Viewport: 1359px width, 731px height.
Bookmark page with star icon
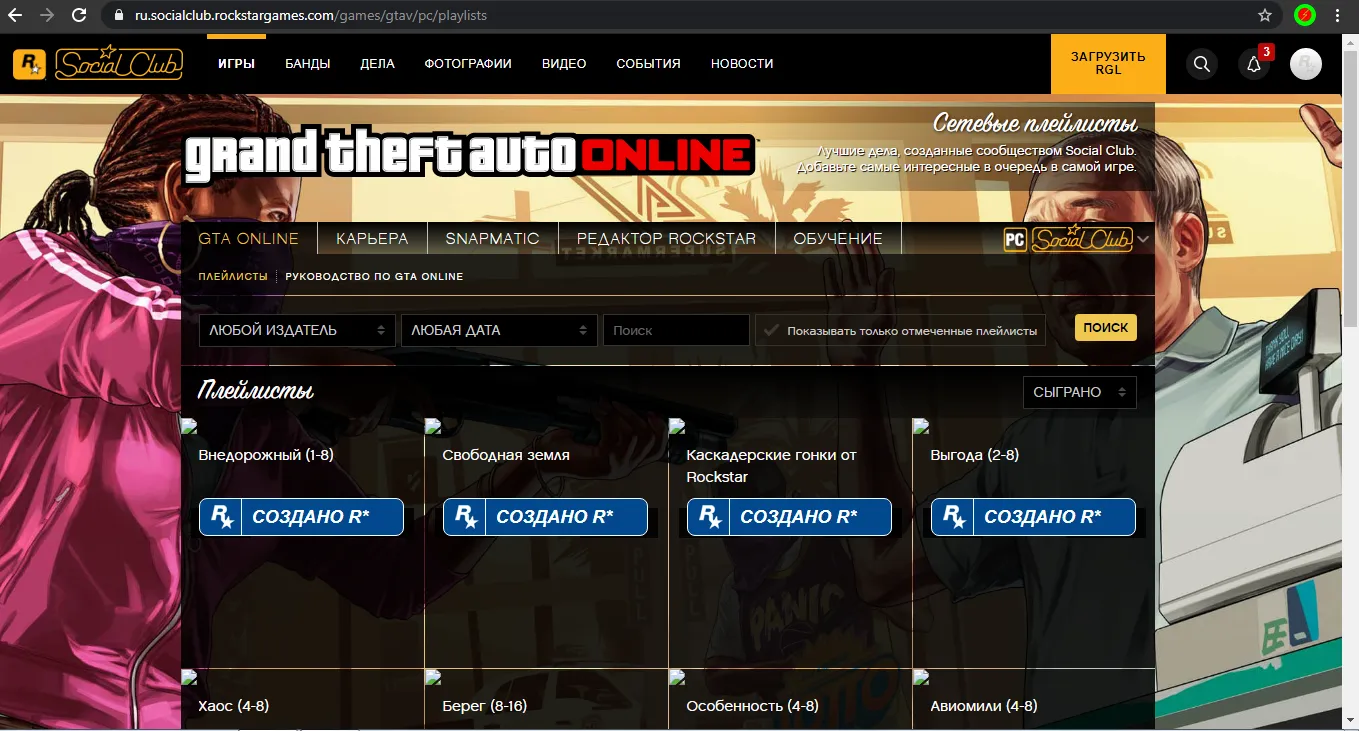1265,16
